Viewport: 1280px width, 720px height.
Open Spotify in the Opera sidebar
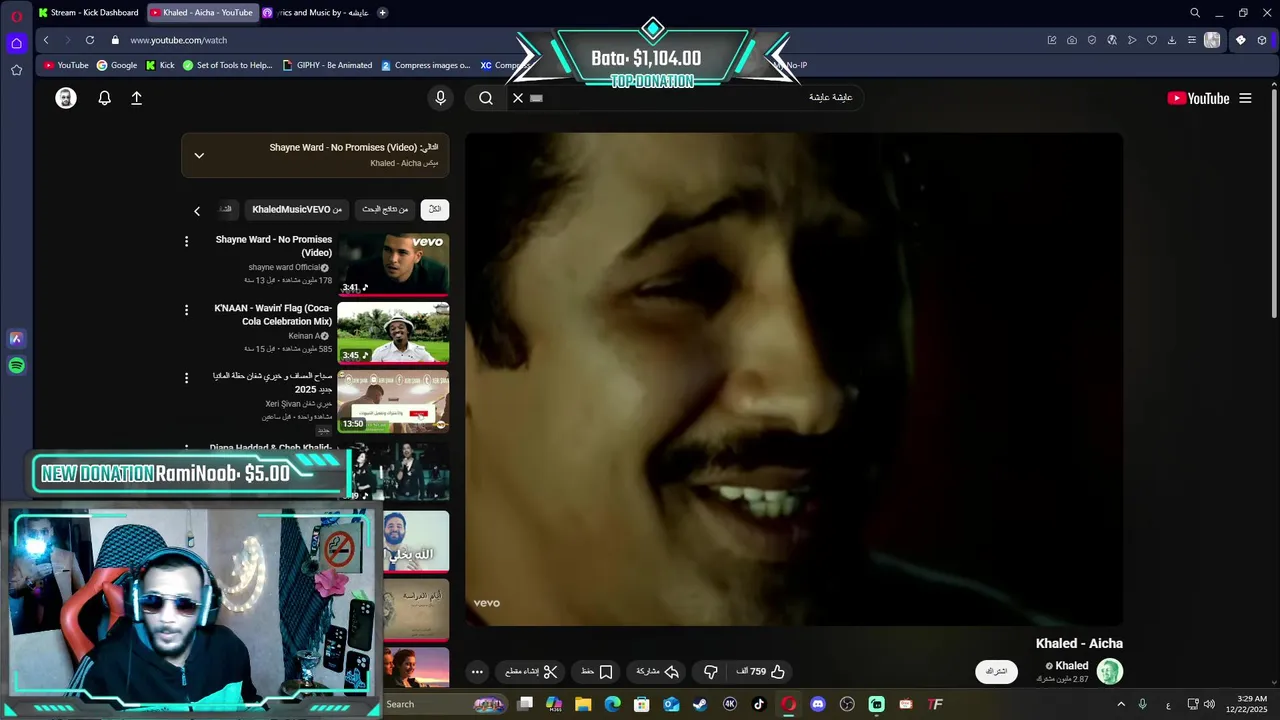(x=16, y=366)
